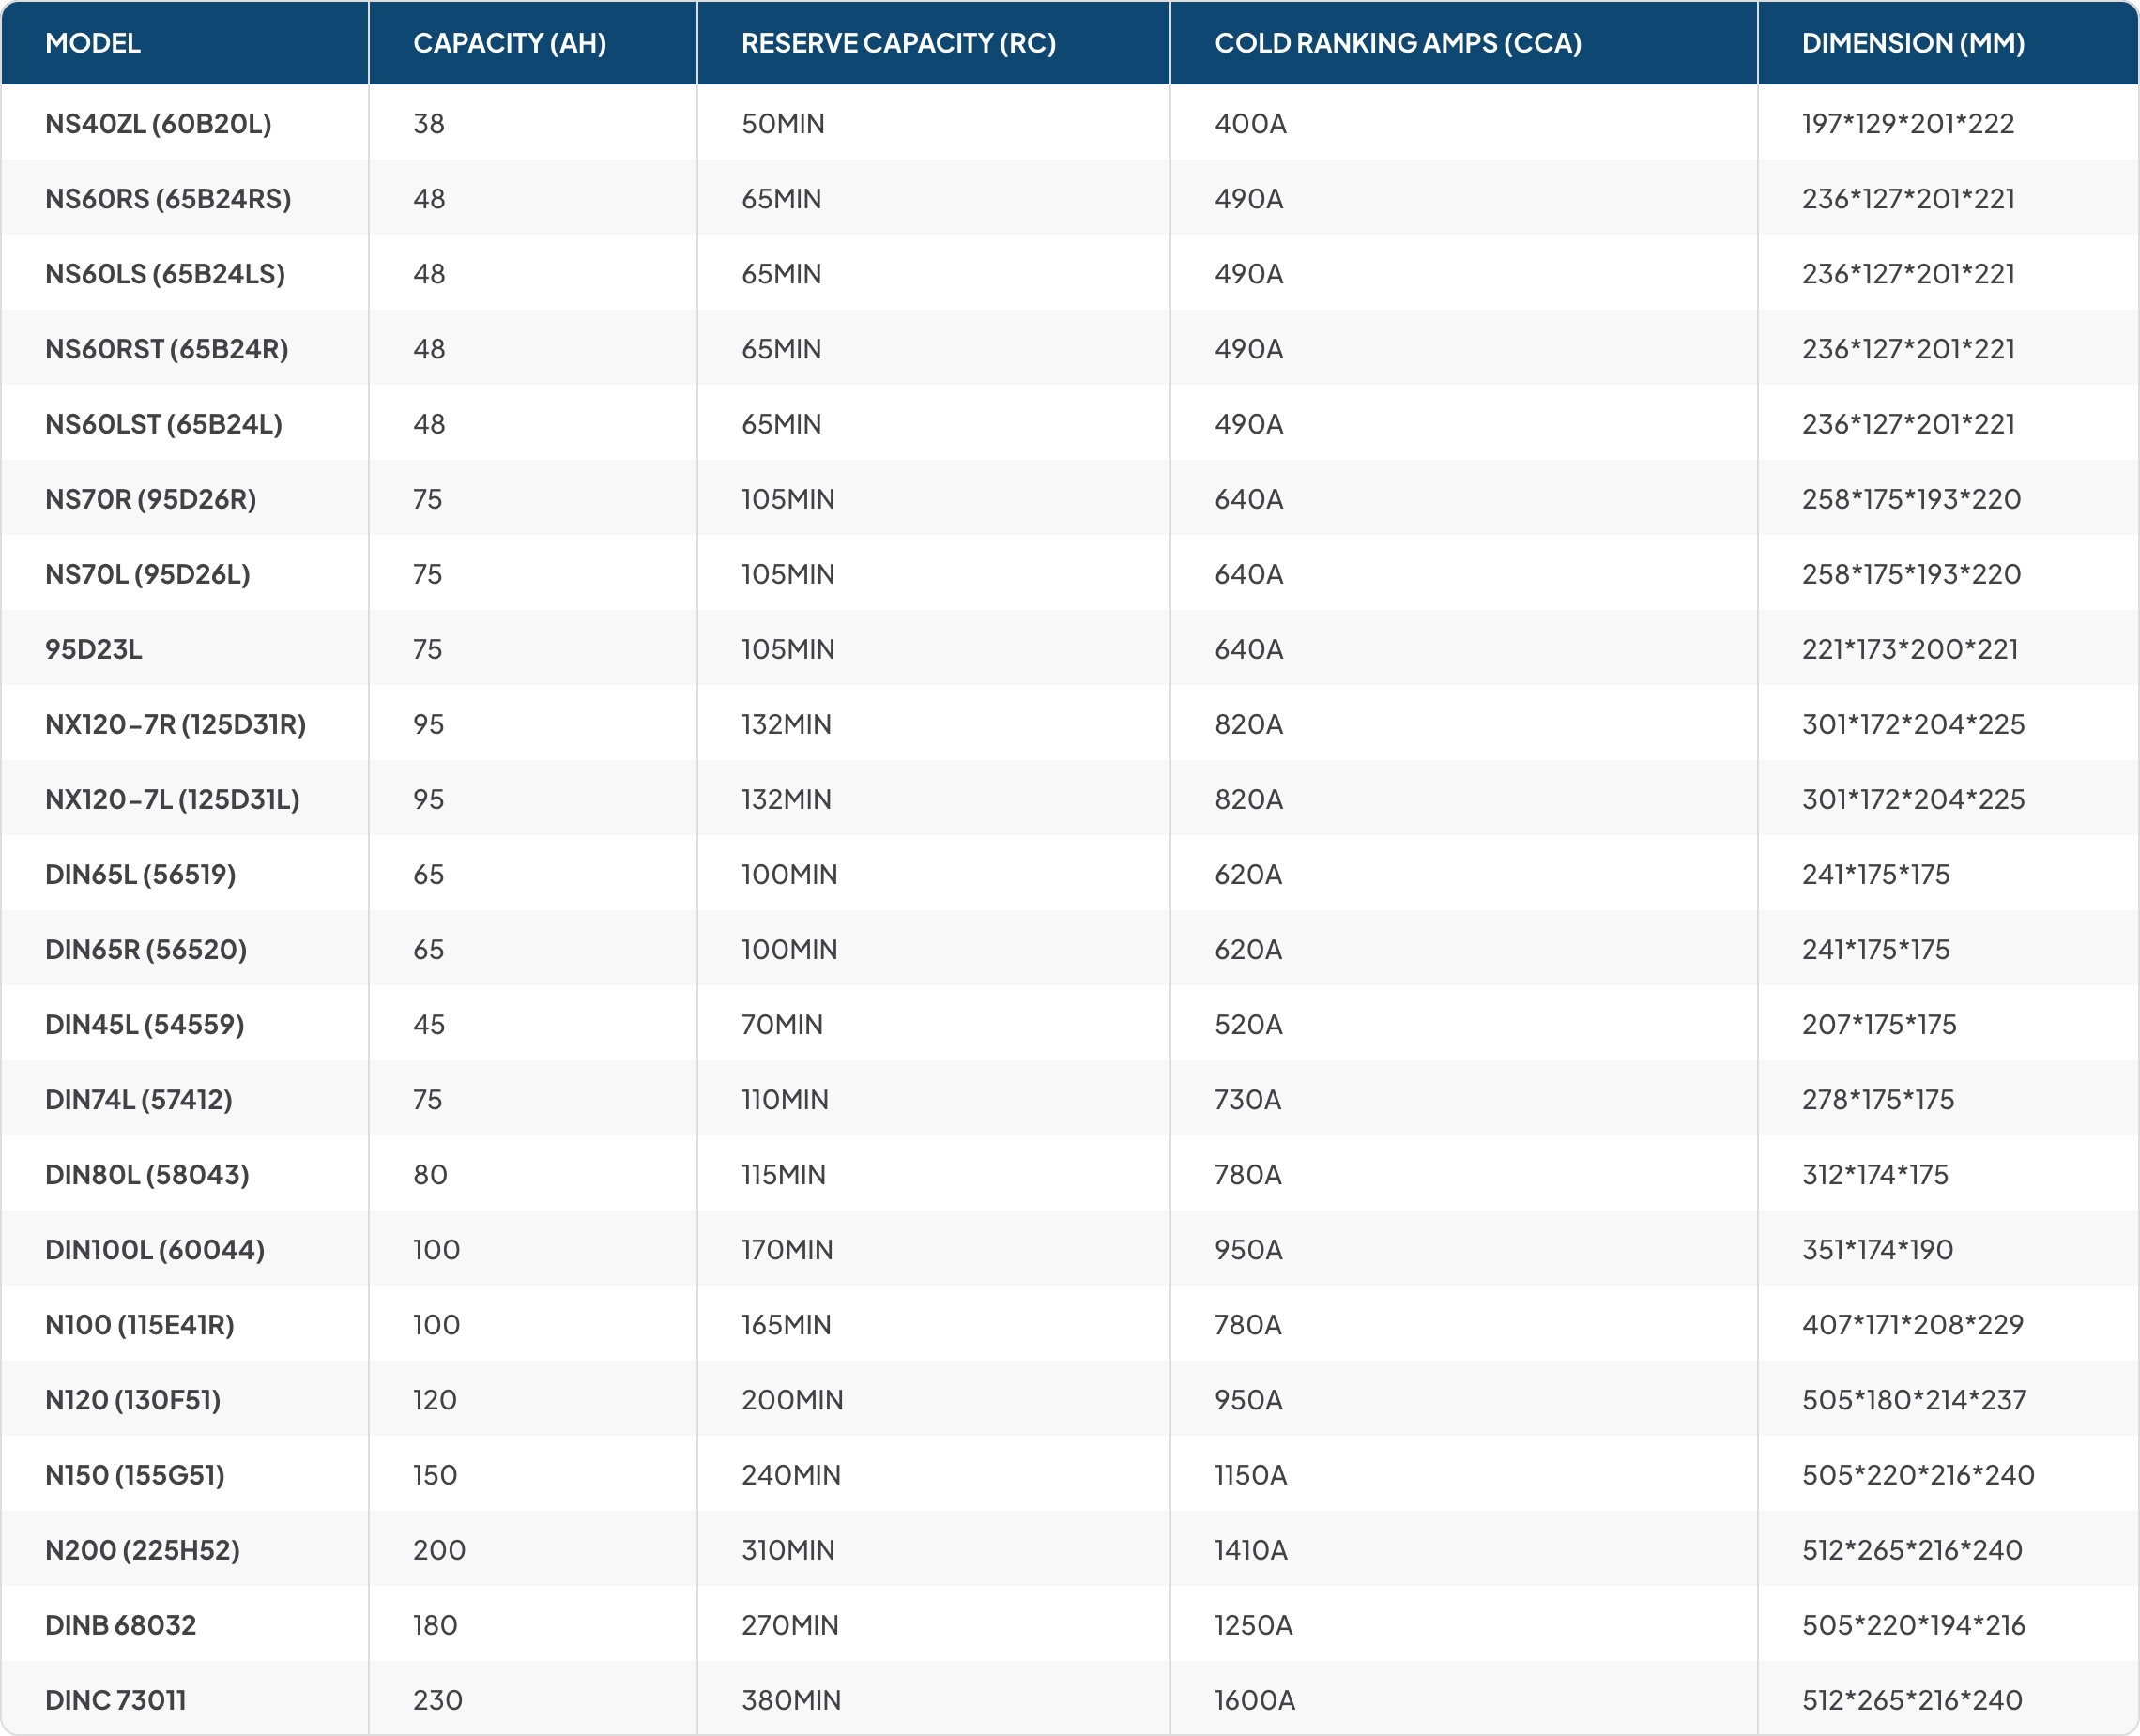
Task: Click the DINC 73011 model name
Action: click(115, 1699)
